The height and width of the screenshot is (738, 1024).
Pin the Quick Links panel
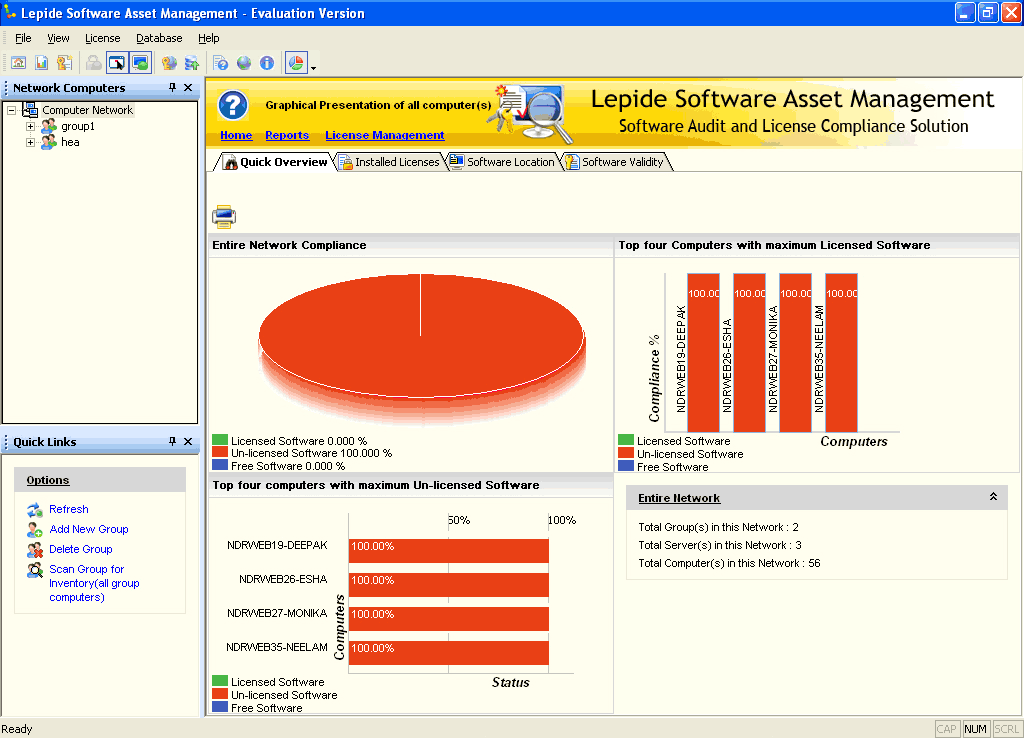[x=172, y=441]
